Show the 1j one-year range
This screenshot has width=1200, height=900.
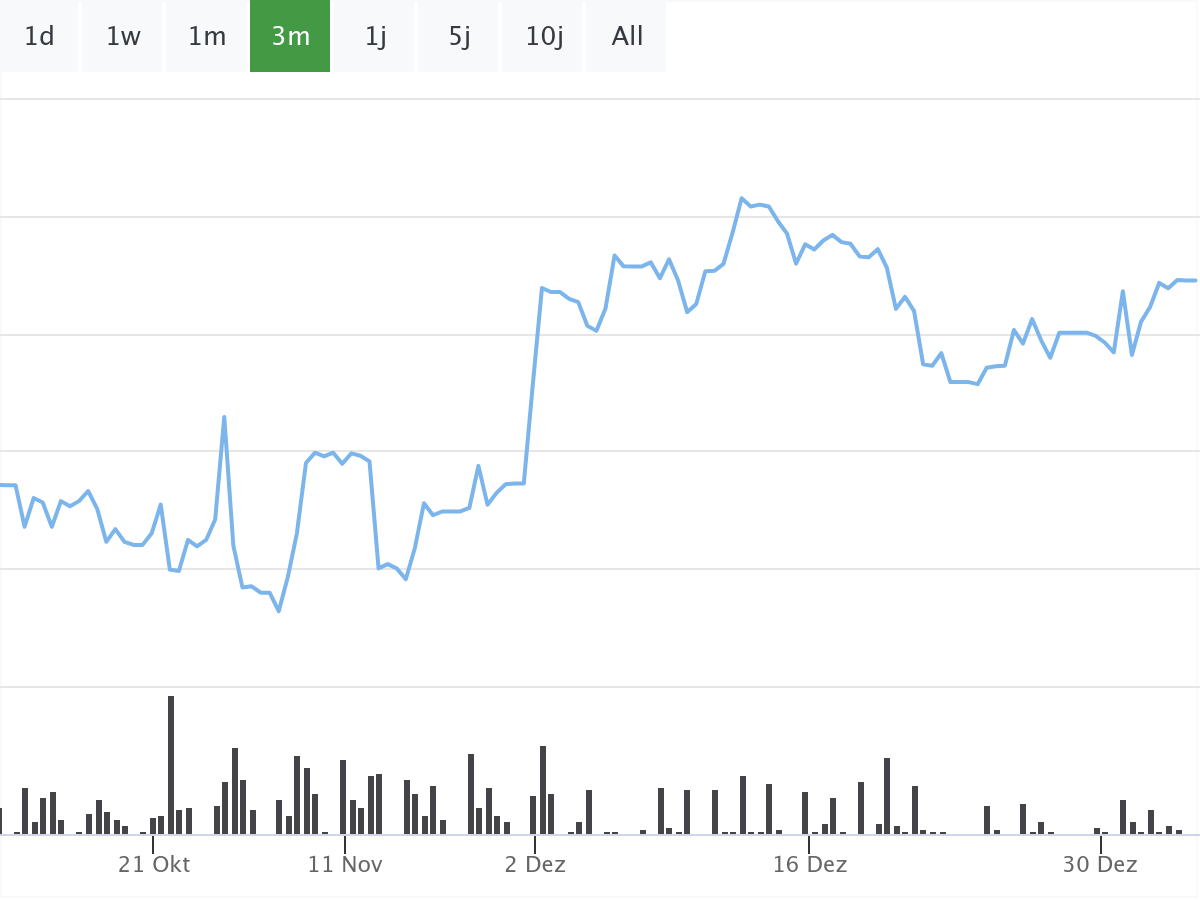pyautogui.click(x=375, y=37)
